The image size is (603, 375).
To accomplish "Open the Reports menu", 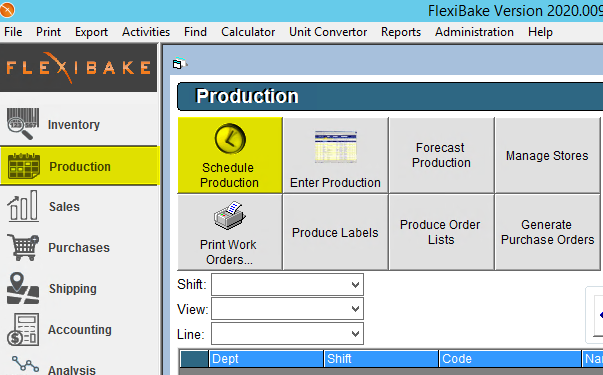I will click(x=401, y=32).
